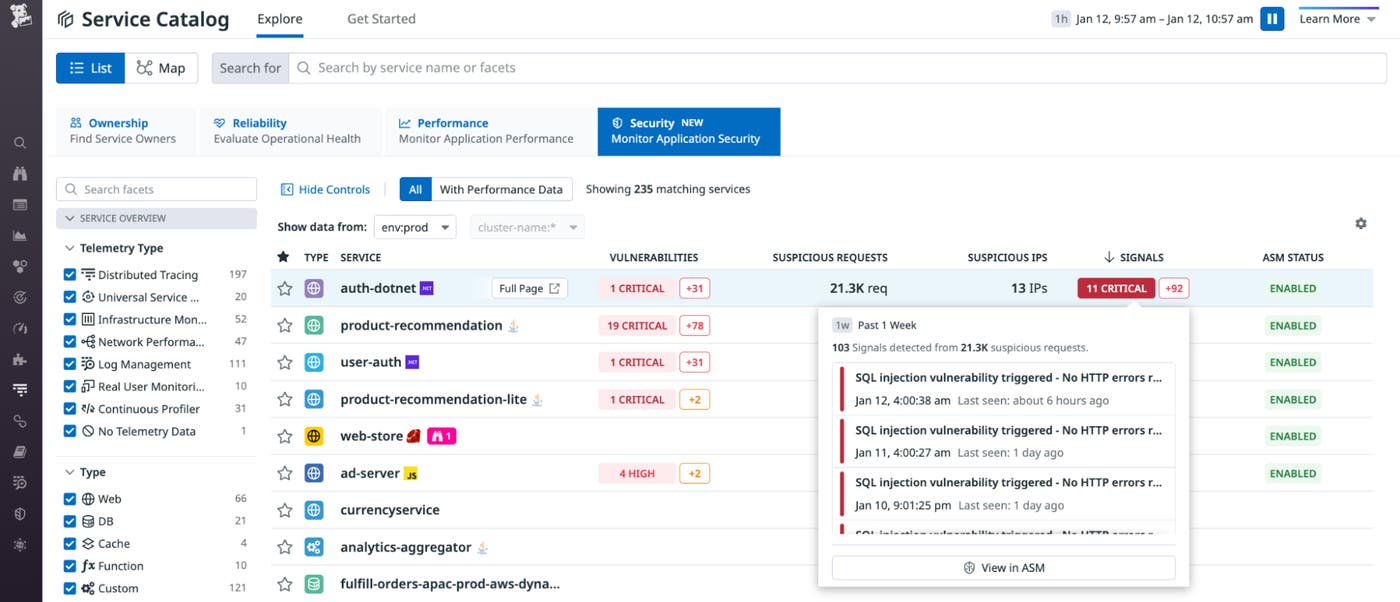The width and height of the screenshot is (1400, 602).
Task: Uncheck Log Management filter
Action: coord(70,364)
